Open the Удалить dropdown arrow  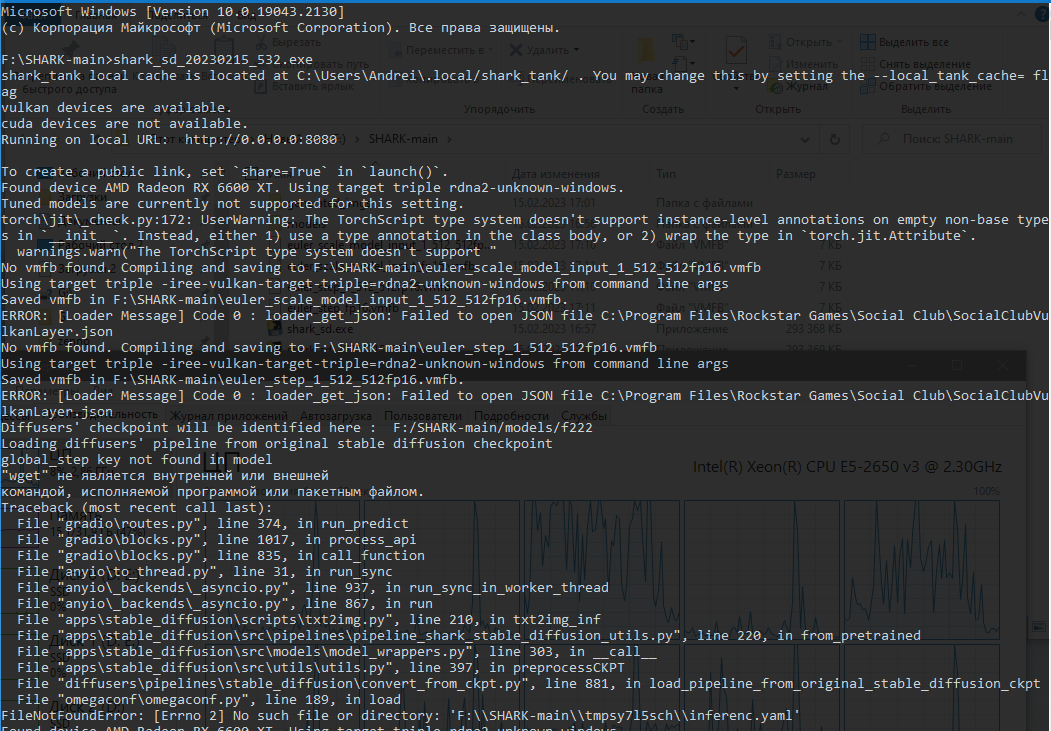coord(577,49)
